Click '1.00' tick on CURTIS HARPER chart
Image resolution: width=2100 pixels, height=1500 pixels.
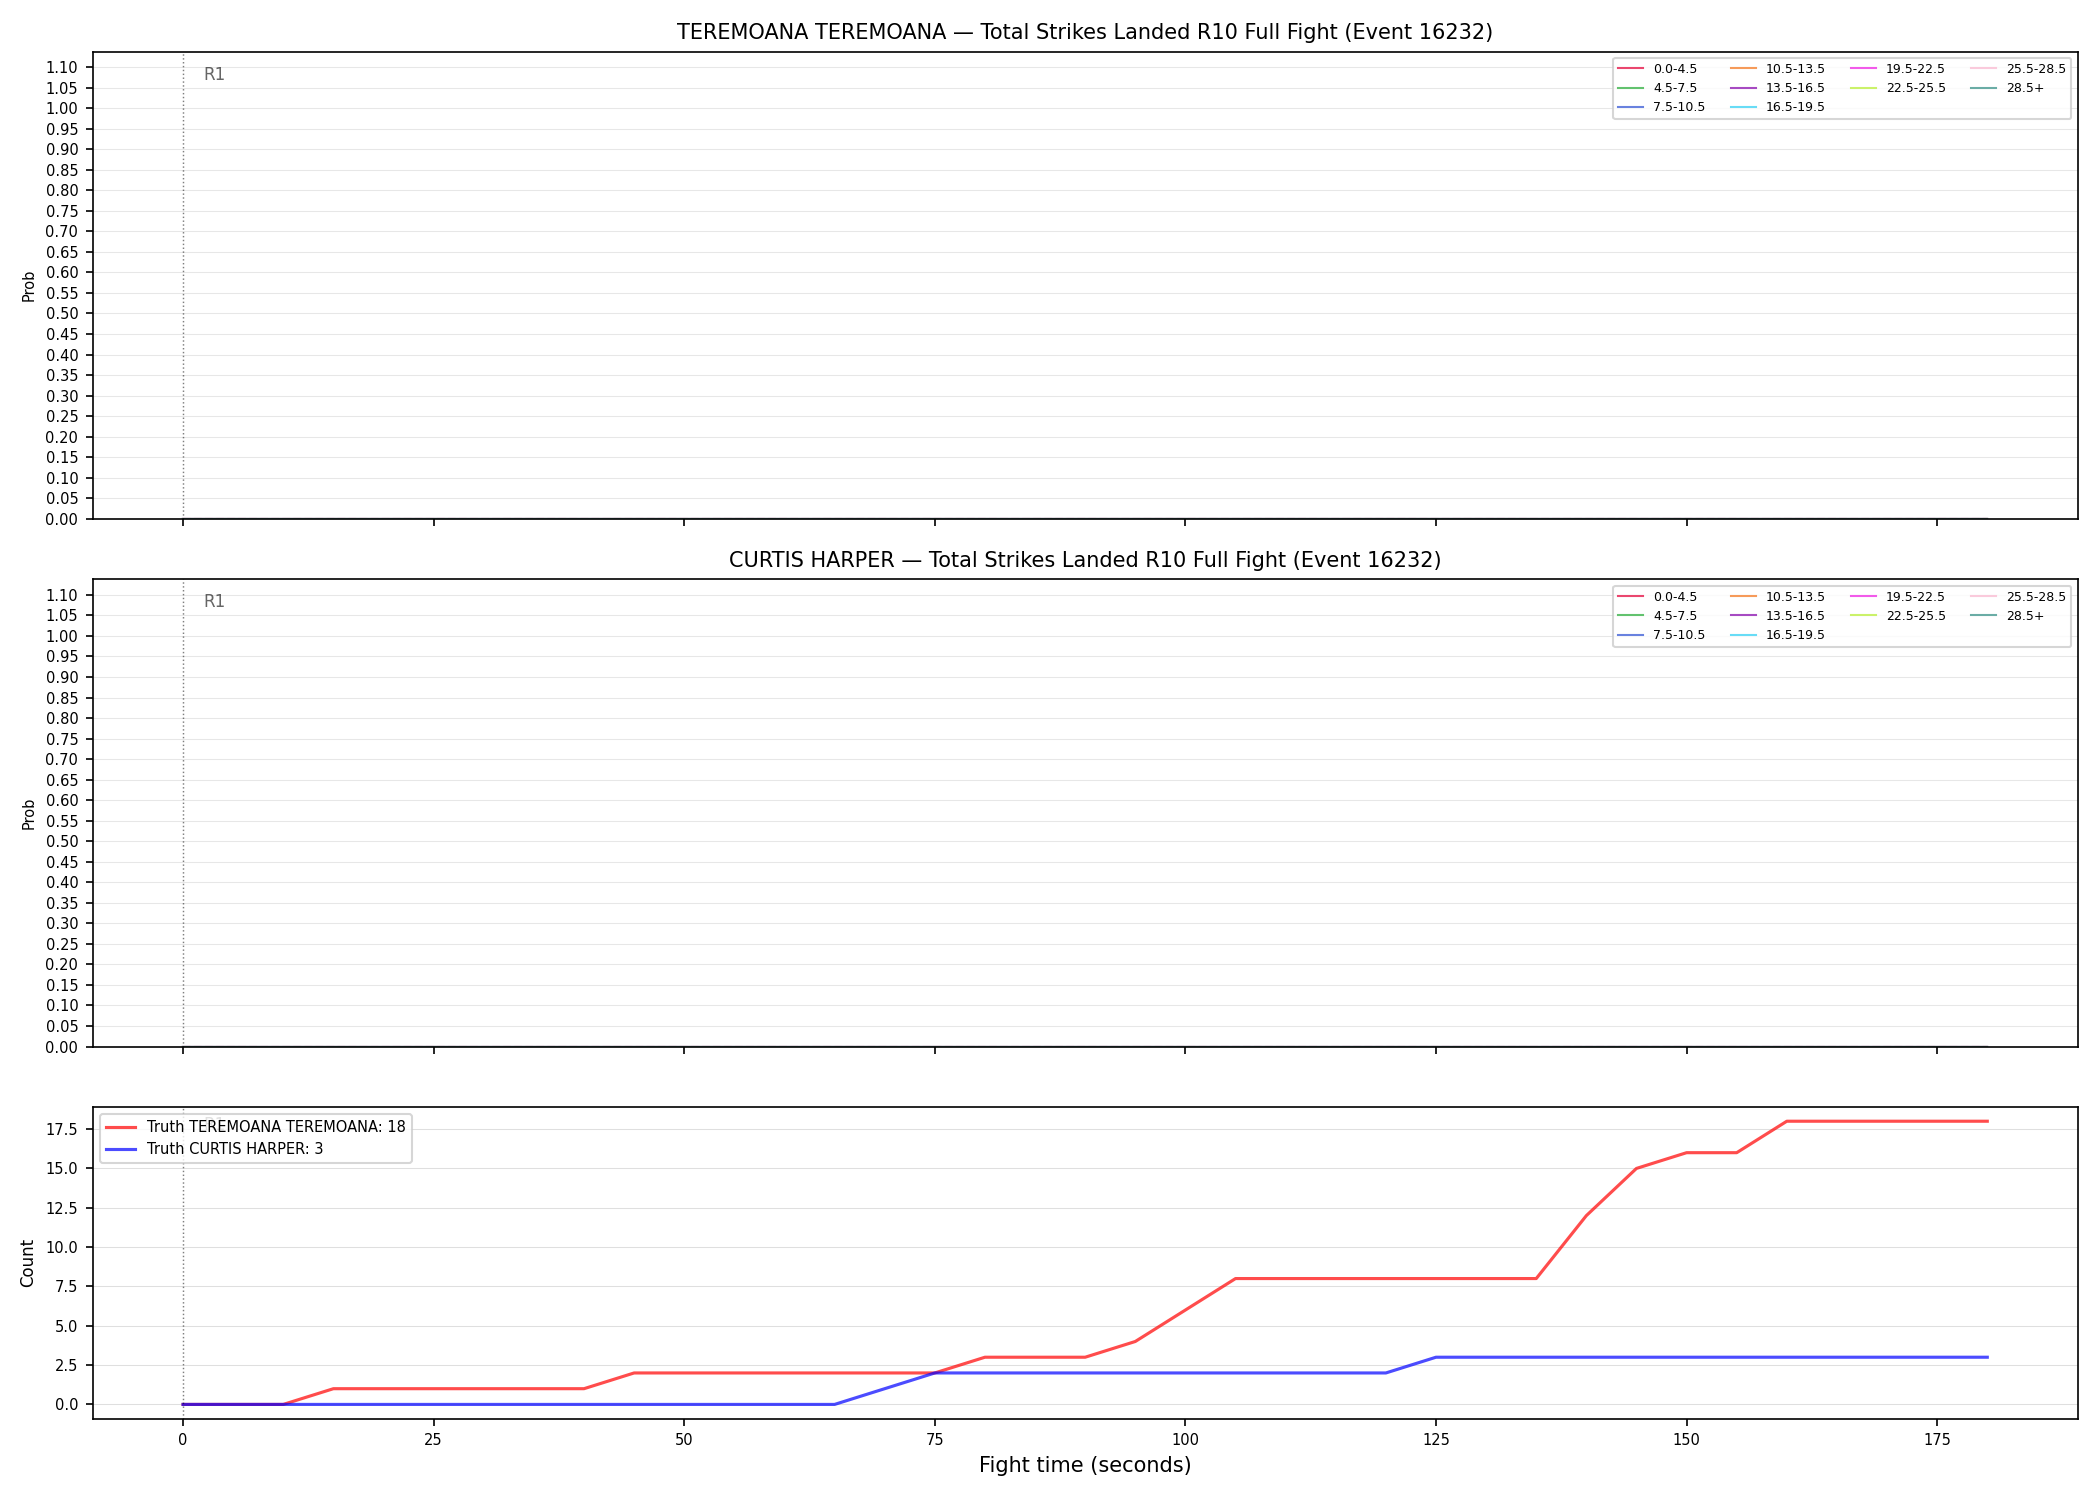pyautogui.click(x=62, y=636)
